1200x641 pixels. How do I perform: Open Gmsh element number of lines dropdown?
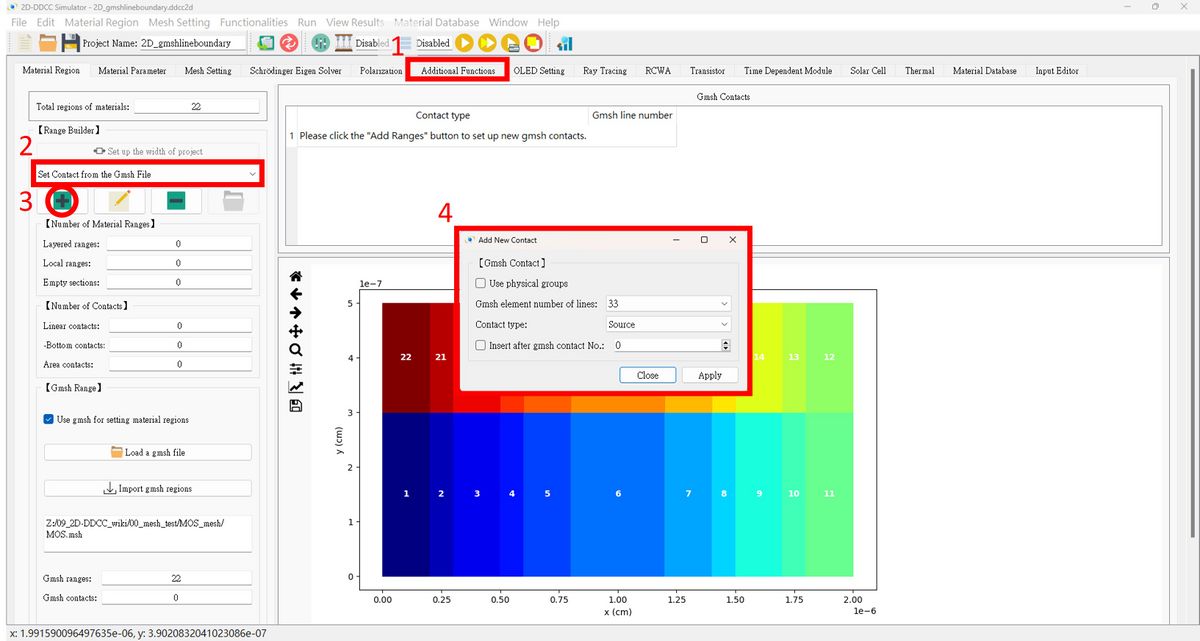pos(668,304)
